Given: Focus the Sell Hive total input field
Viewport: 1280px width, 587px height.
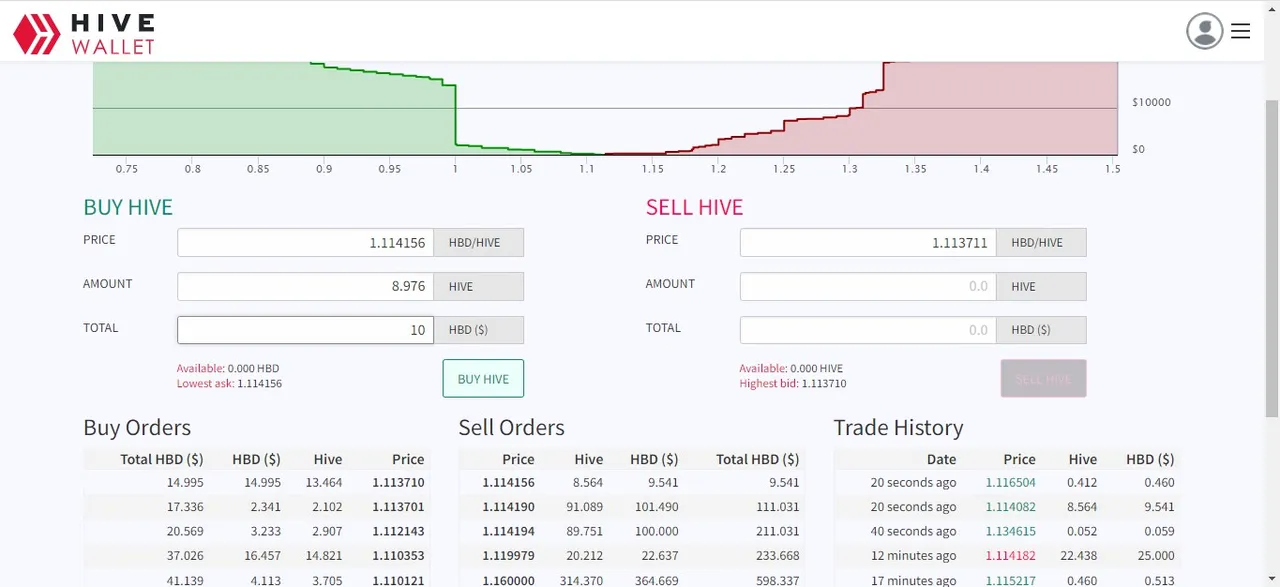Looking at the screenshot, I should (x=868, y=330).
